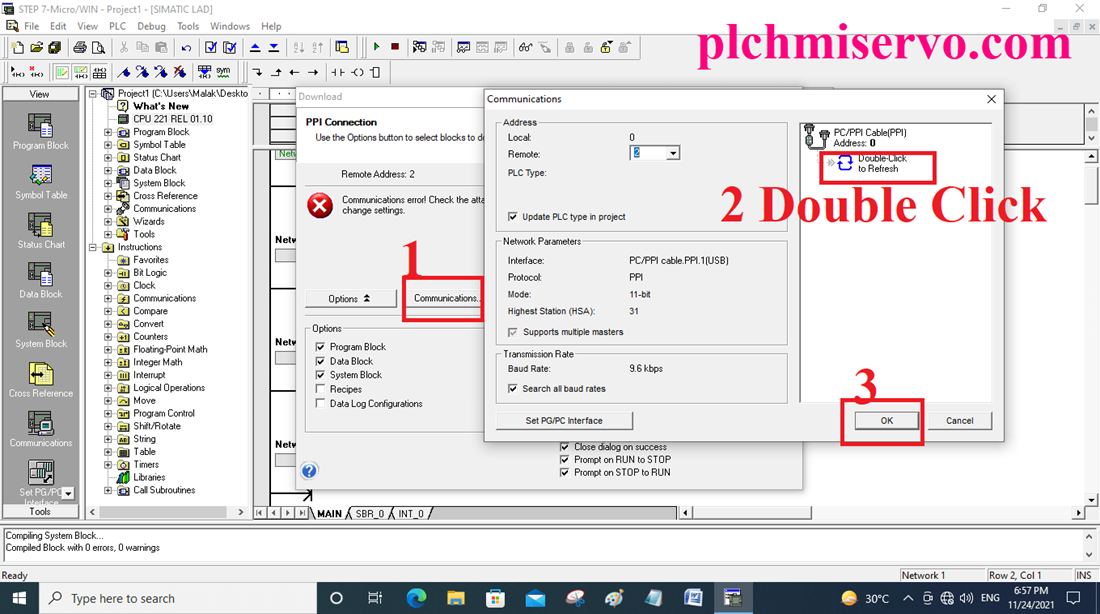Open Microsoft Edge from the taskbar
This screenshot has width=1100, height=614.
pos(416,598)
